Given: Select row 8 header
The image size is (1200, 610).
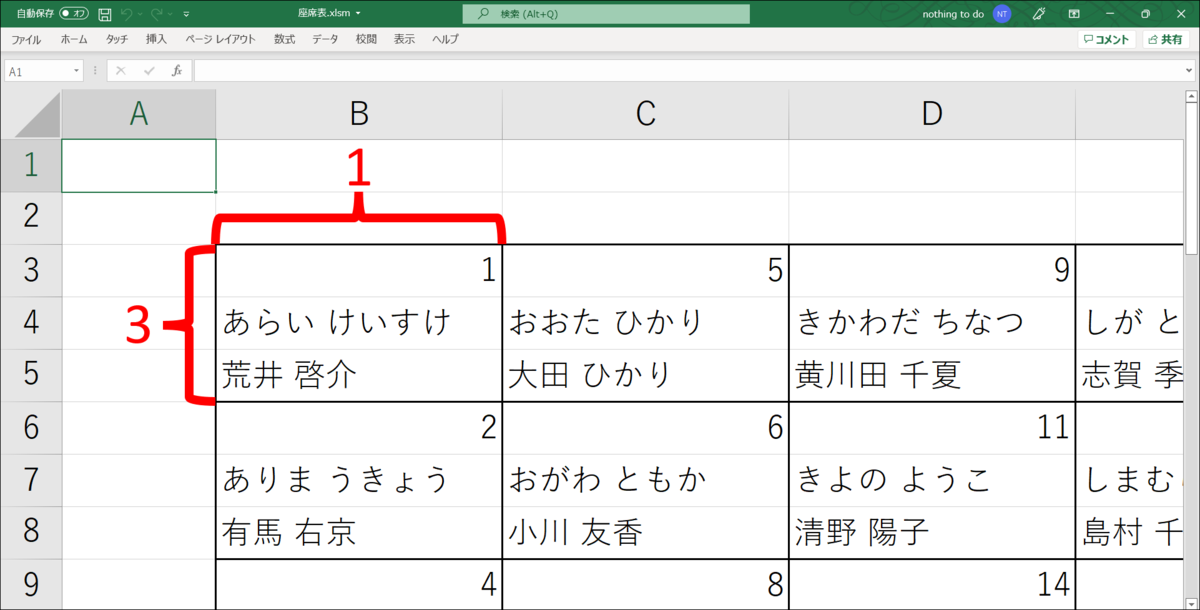Looking at the screenshot, I should tap(31, 533).
